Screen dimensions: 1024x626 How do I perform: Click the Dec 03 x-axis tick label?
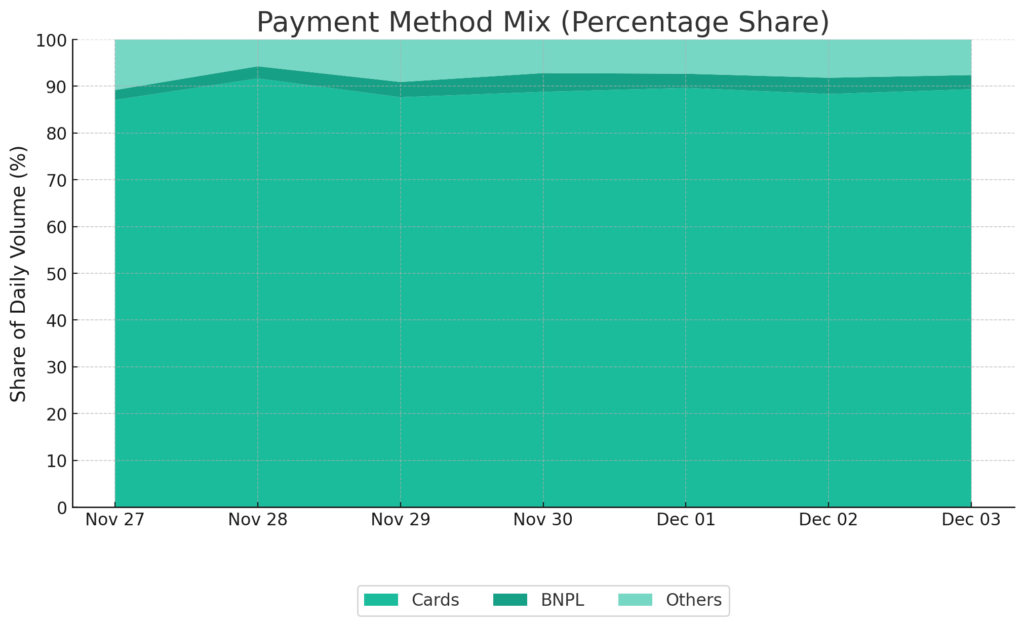tap(971, 519)
